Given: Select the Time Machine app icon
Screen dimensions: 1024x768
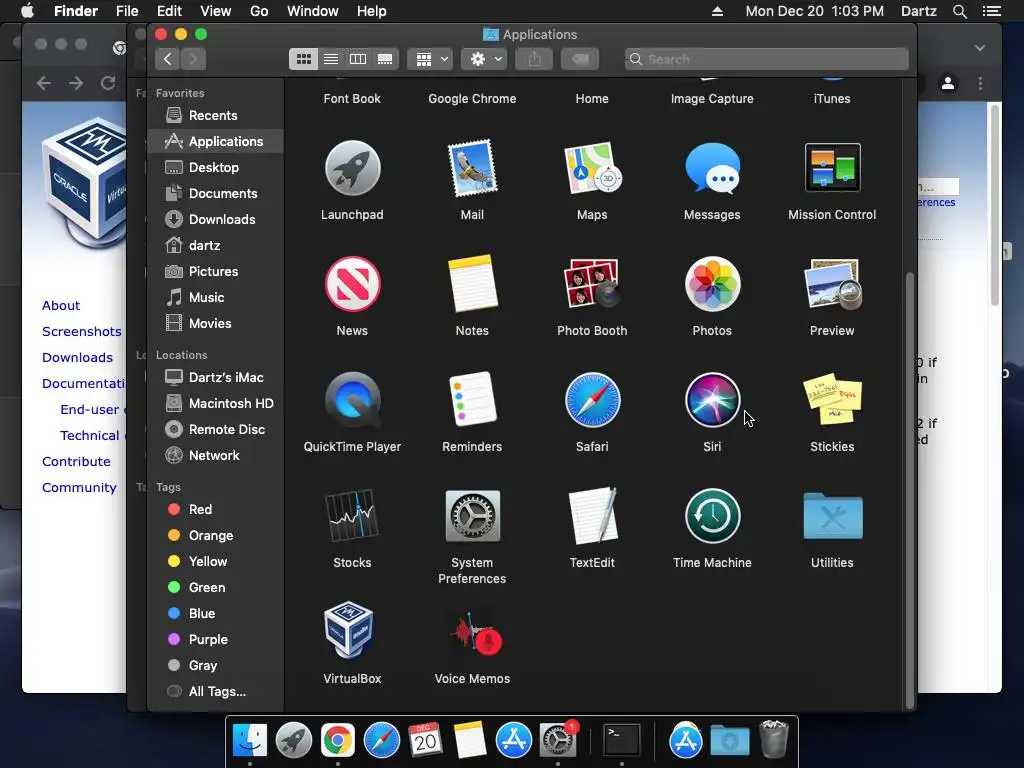Looking at the screenshot, I should 712,516.
